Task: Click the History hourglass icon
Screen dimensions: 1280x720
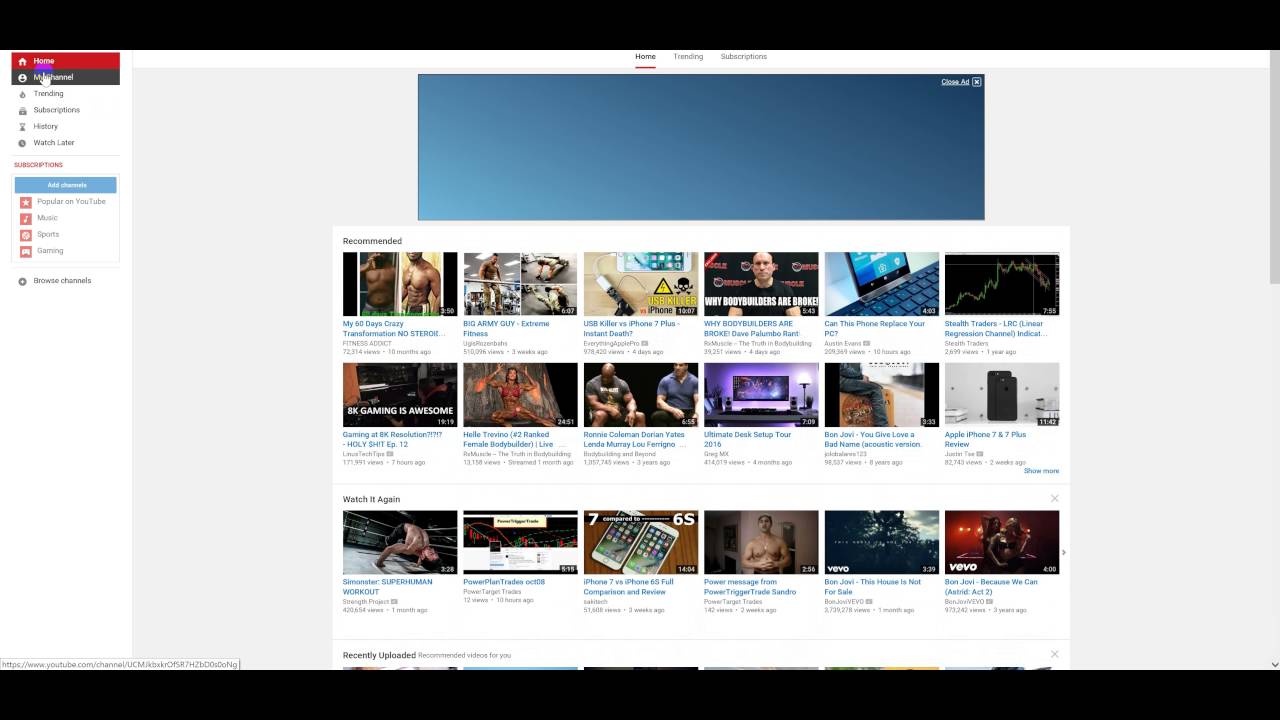Action: tap(22, 126)
